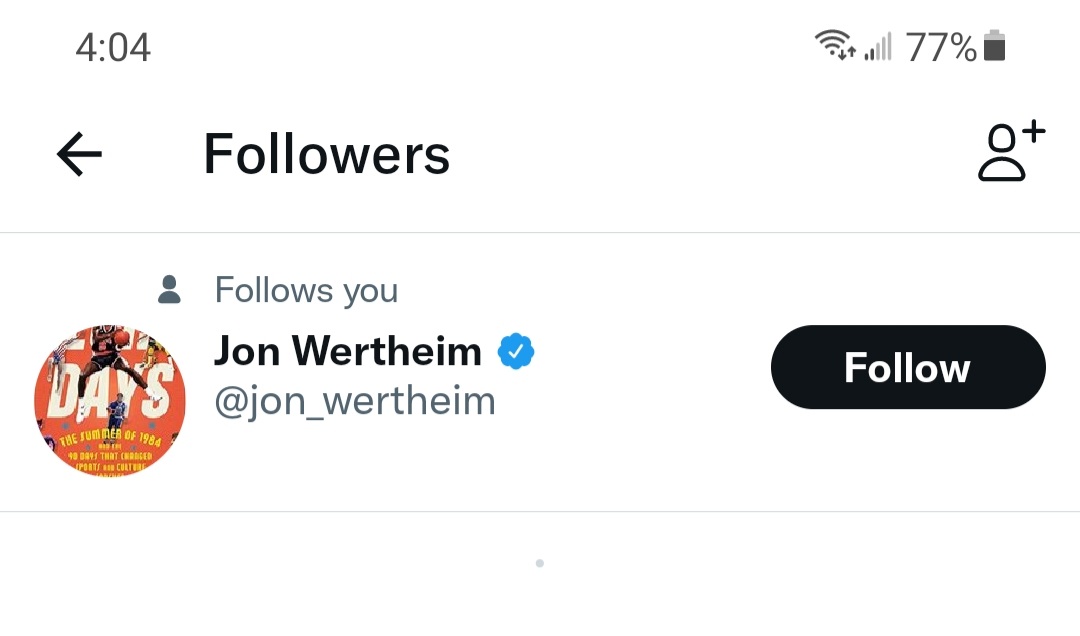Tap the 77% battery percentage
The height and width of the screenshot is (636, 1080).
tap(941, 48)
